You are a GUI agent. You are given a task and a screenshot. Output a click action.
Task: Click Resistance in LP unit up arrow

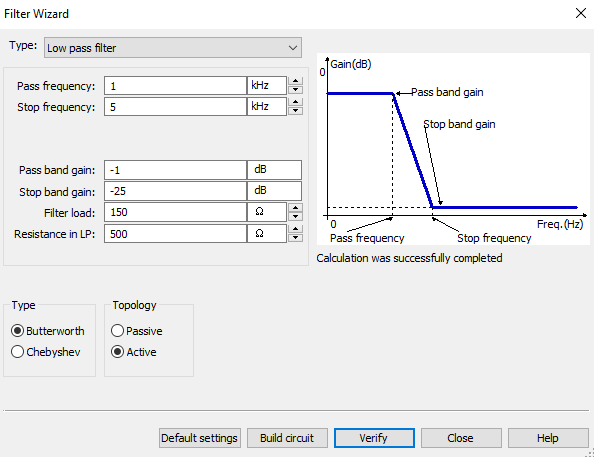click(295, 229)
